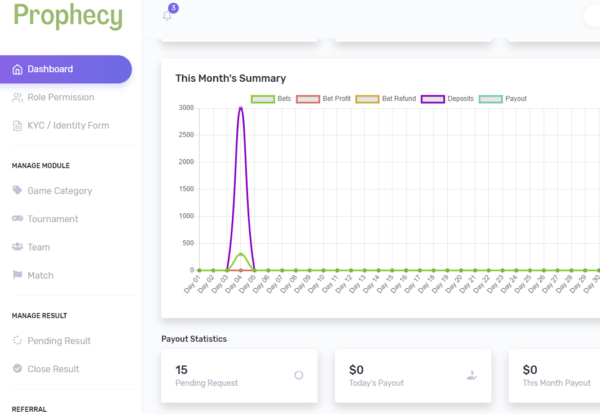Click the Role Permission users icon
Image resolution: width=600 pixels, height=414 pixels.
tap(17, 97)
